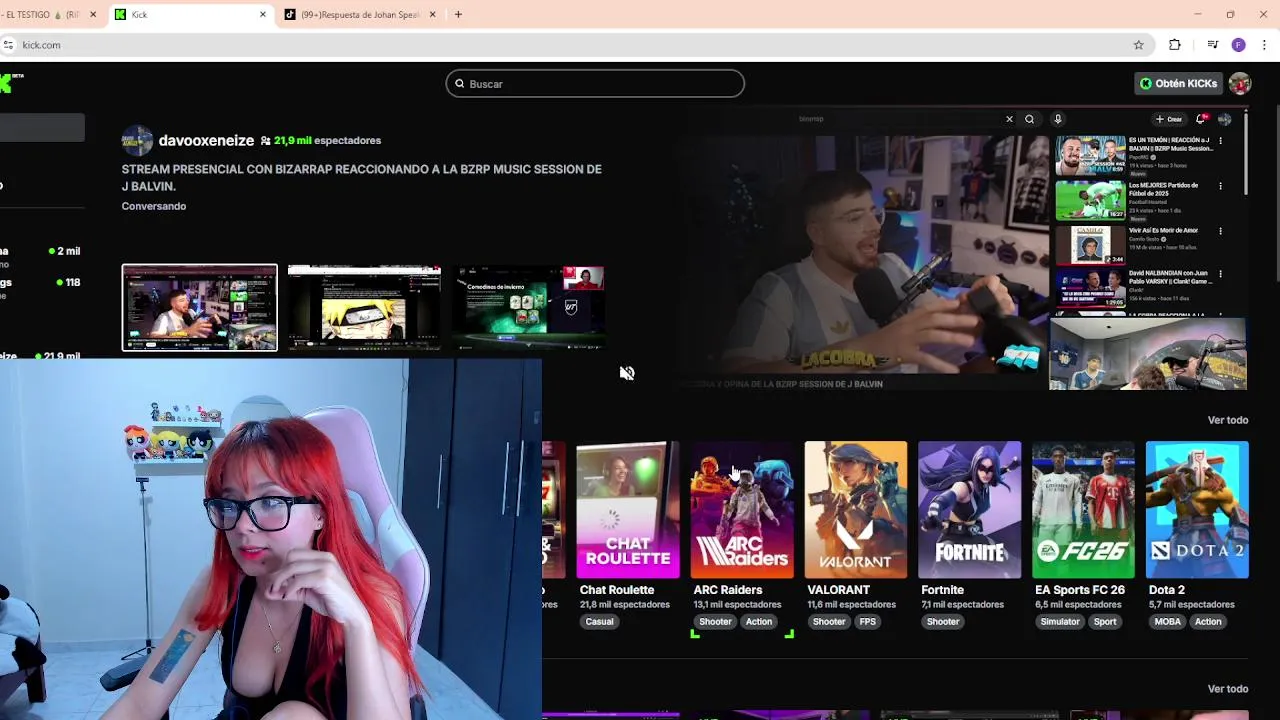Select the first featured stream thumbnail
The width and height of the screenshot is (1280, 720).
(x=200, y=308)
